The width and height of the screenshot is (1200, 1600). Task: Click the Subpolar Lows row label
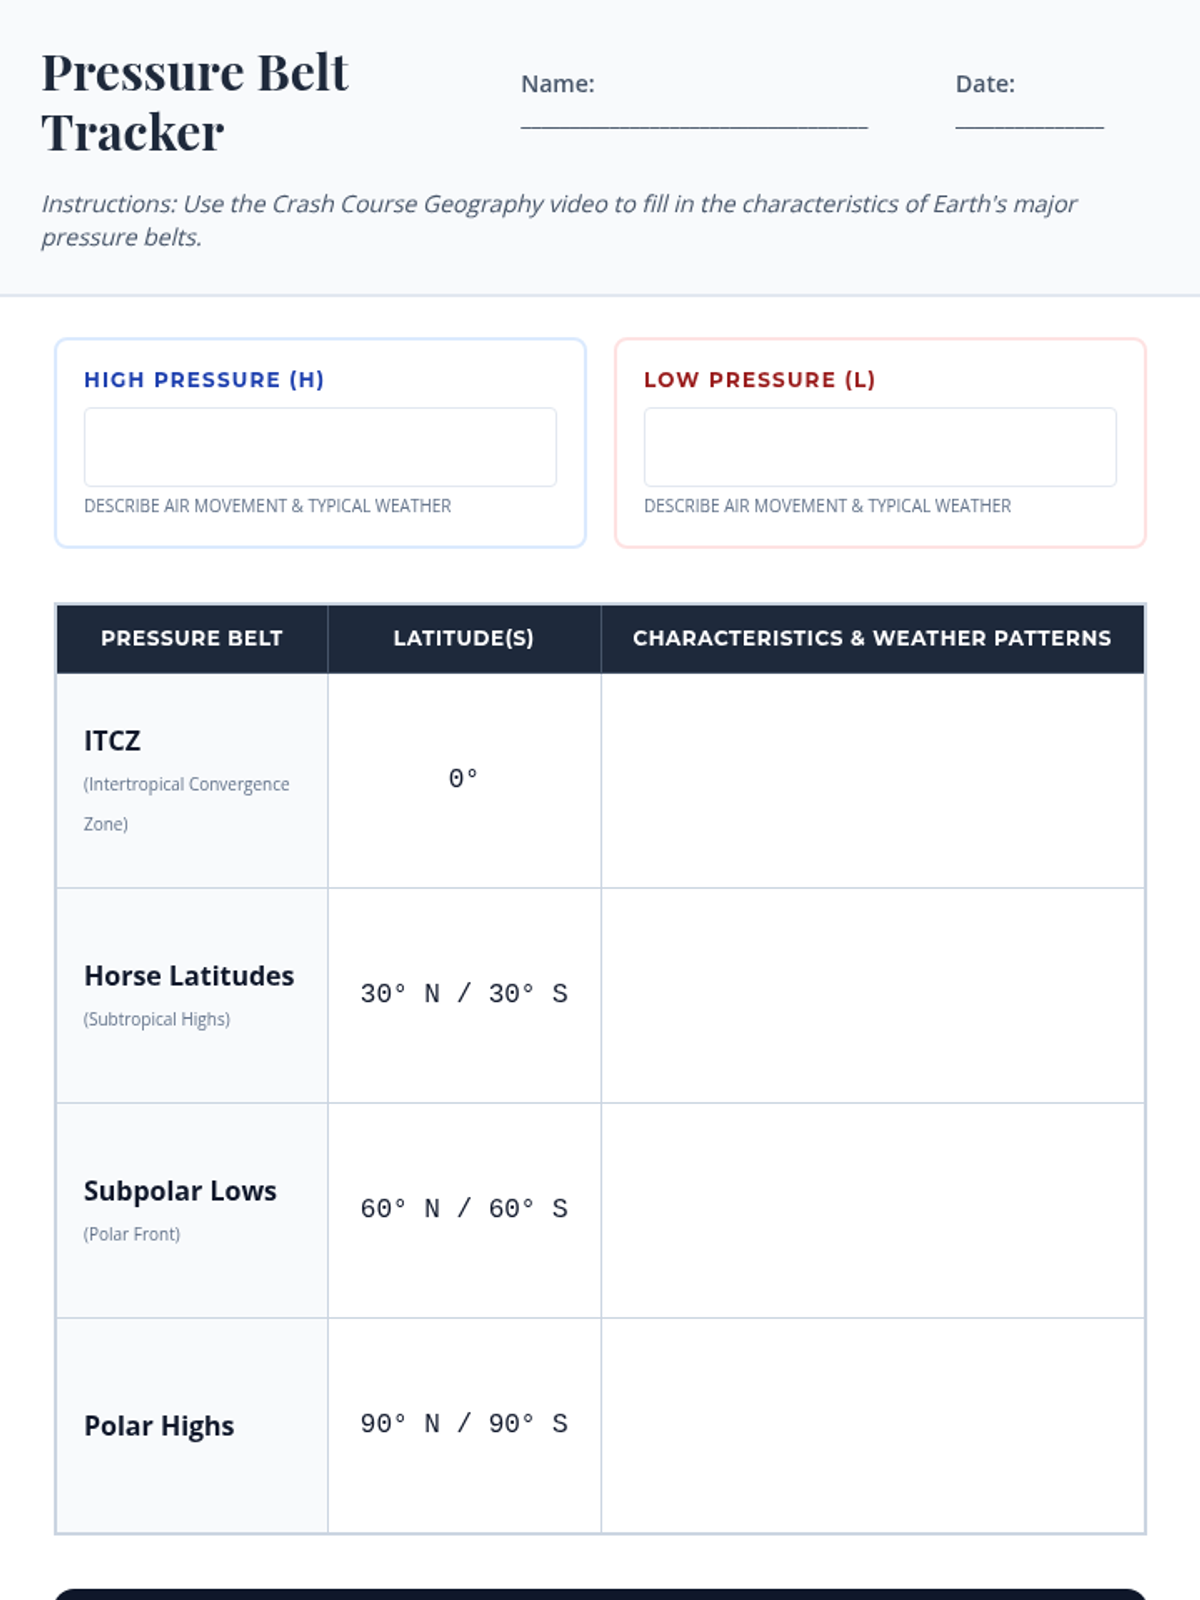point(180,1191)
